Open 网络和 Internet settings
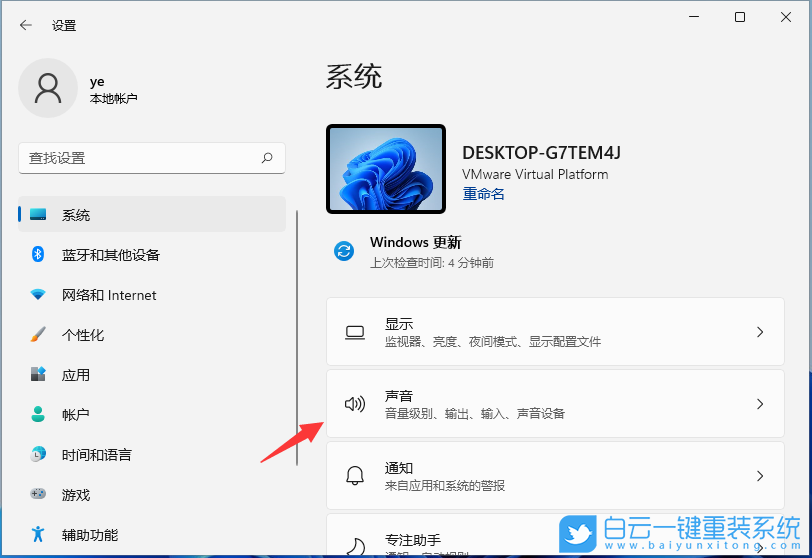This screenshot has width=812, height=558. pyautogui.click(x=152, y=295)
